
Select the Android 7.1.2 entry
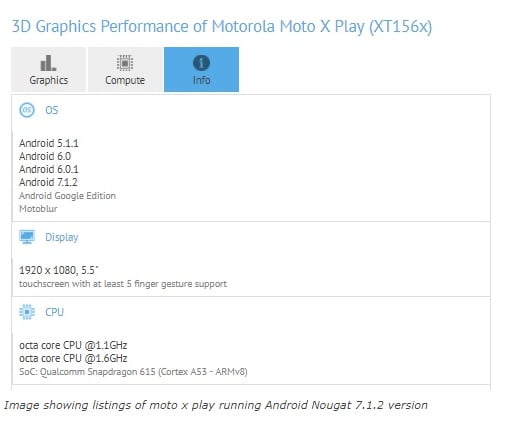[48, 182]
